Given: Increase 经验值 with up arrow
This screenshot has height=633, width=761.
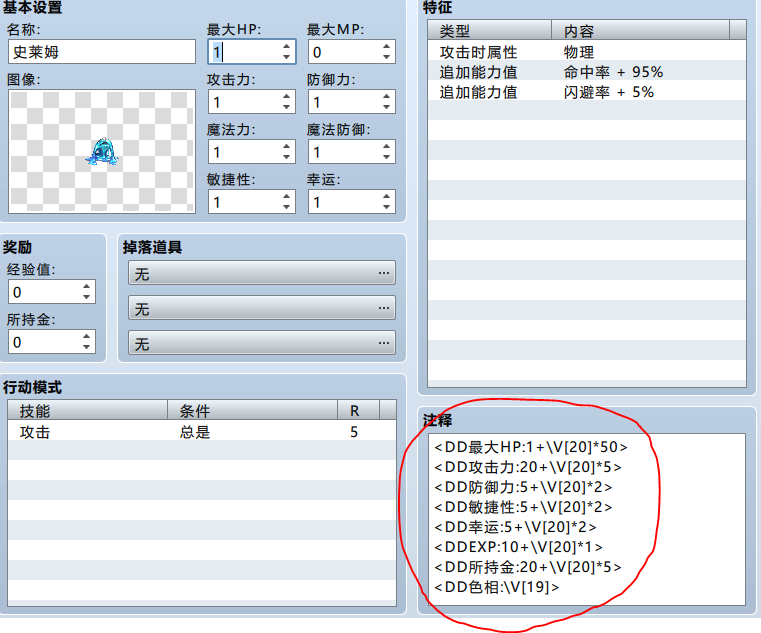Looking at the screenshot, I should click(x=86, y=286).
